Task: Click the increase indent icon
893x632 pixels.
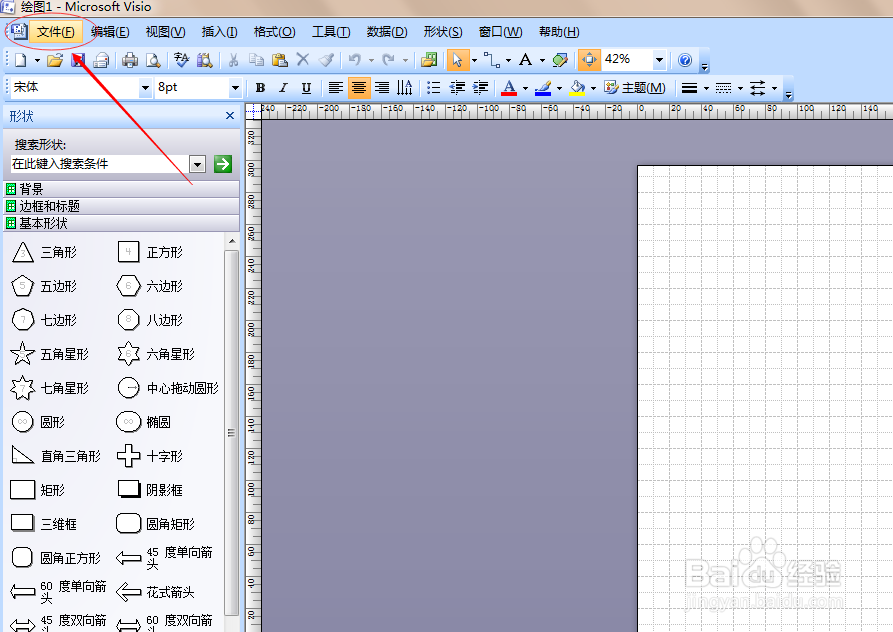Action: point(480,88)
